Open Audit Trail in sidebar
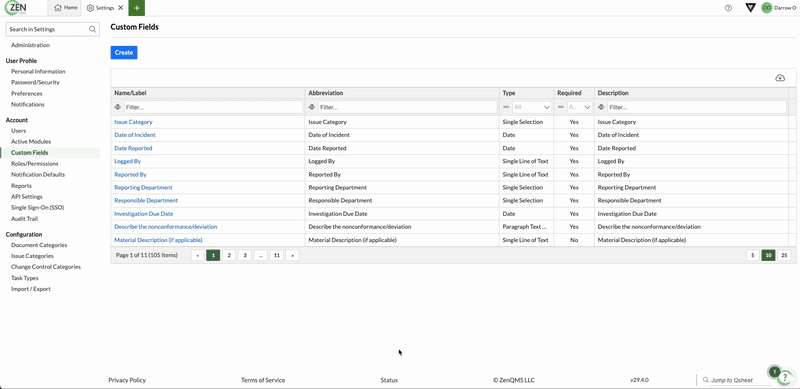The width and height of the screenshot is (800, 389). click(x=24, y=218)
